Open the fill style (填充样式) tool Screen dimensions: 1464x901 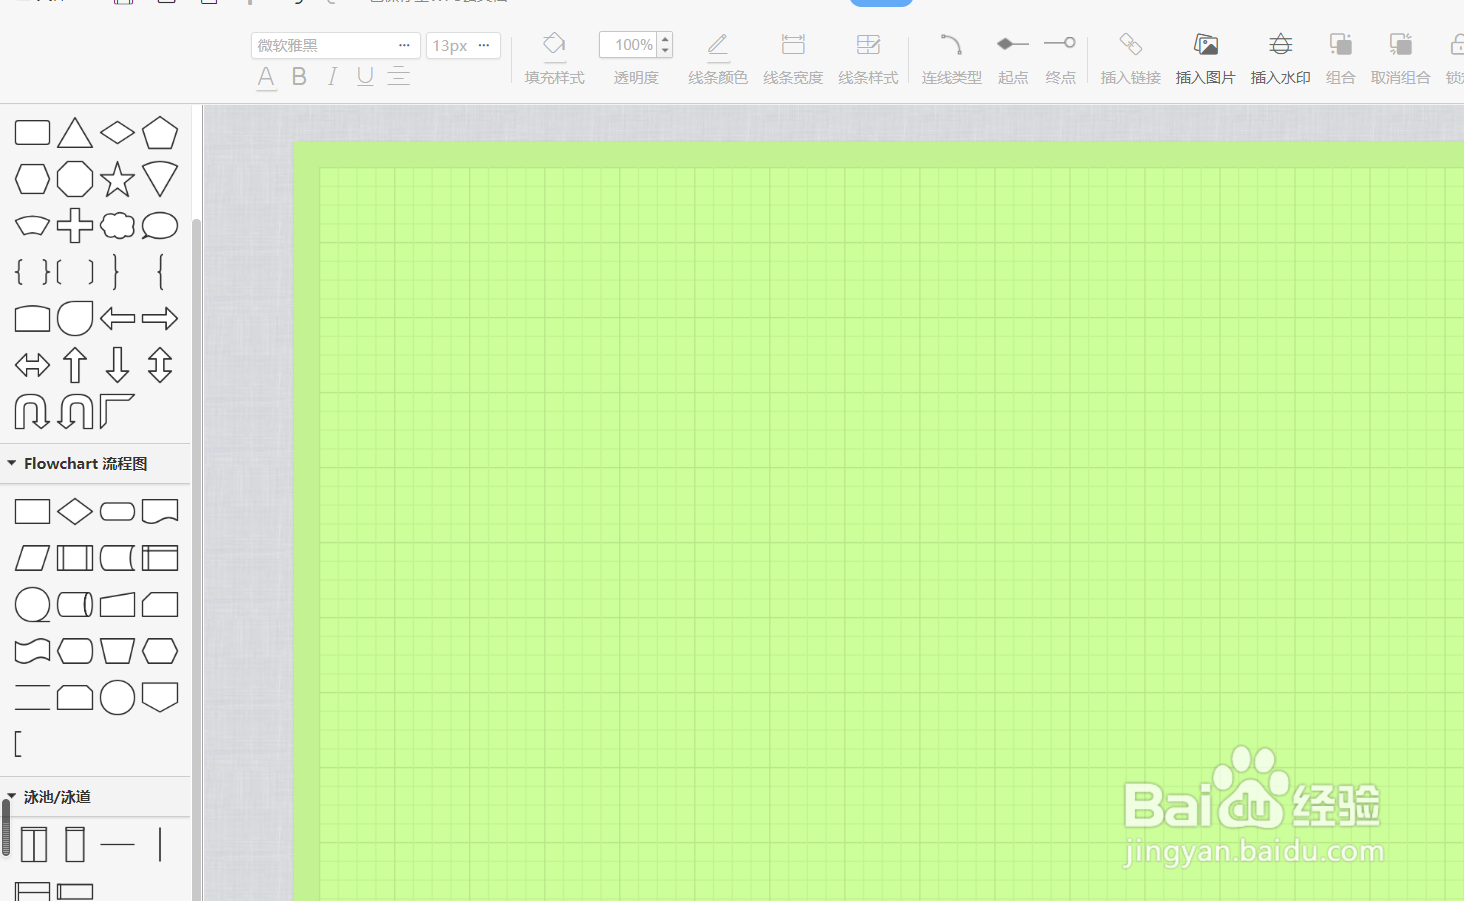coord(554,58)
